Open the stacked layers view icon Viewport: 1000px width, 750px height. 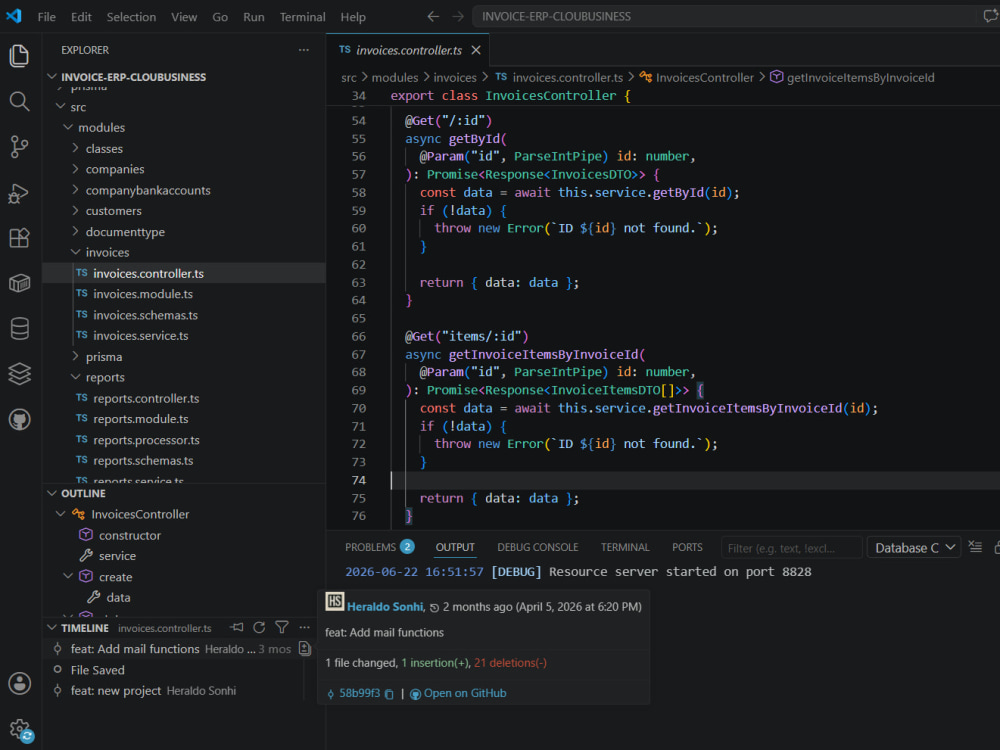coord(19,374)
